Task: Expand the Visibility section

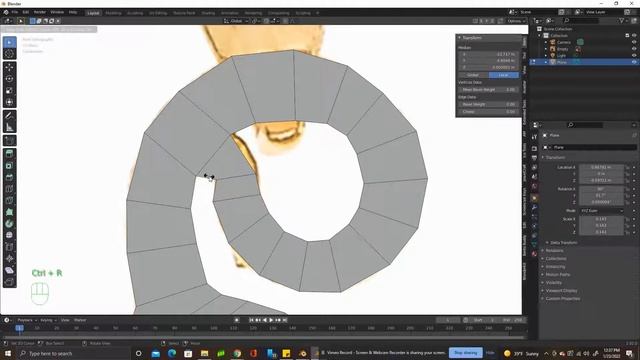Action: pyautogui.click(x=553, y=282)
